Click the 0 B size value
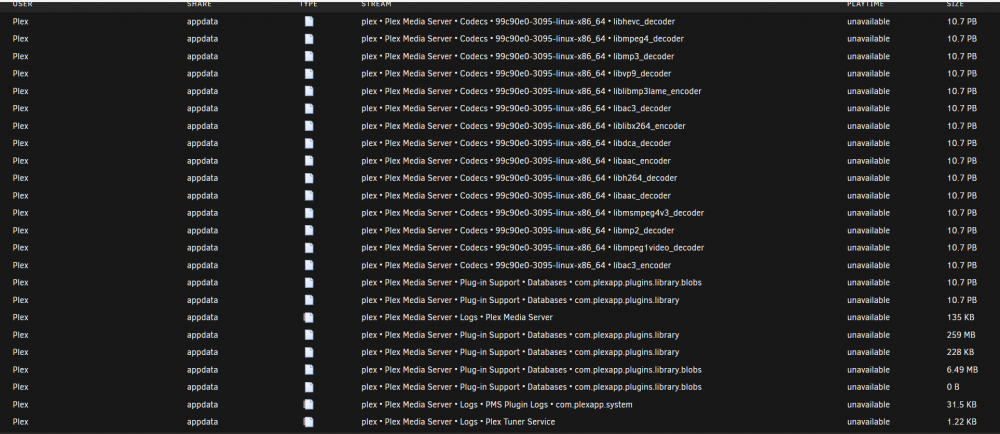This screenshot has width=1000, height=434. (x=953, y=387)
